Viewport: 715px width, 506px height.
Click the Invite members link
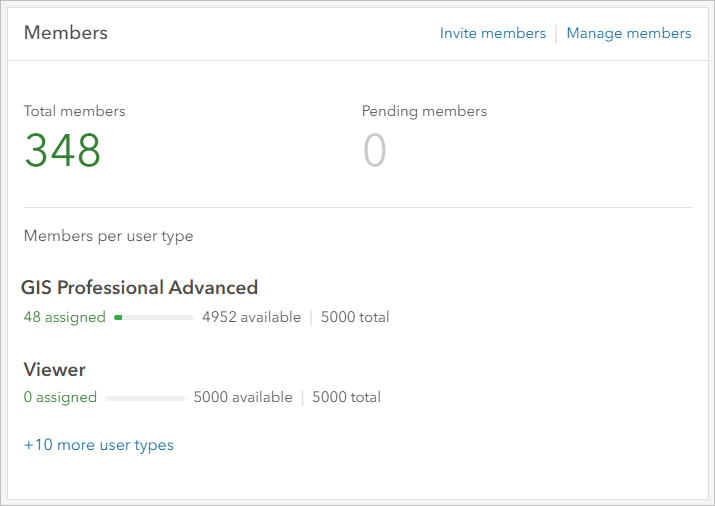(x=492, y=33)
